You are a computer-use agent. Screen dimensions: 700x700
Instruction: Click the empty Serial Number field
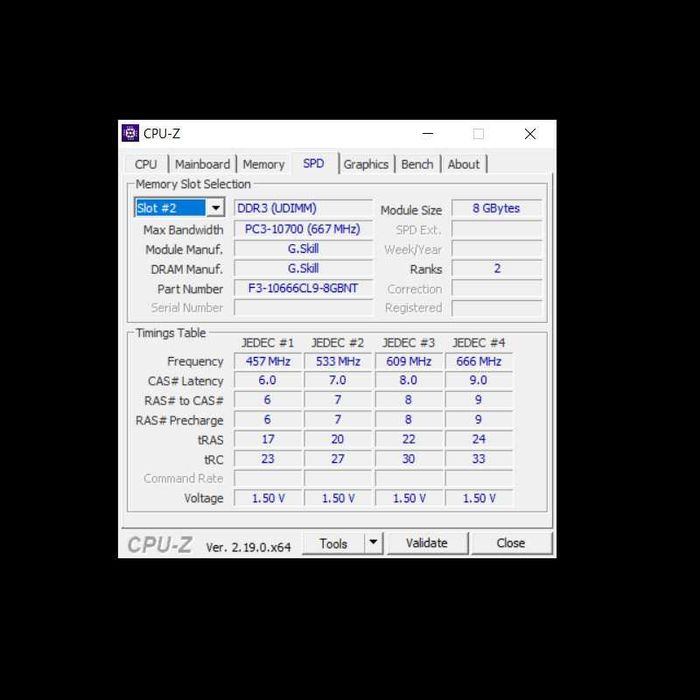(303, 308)
